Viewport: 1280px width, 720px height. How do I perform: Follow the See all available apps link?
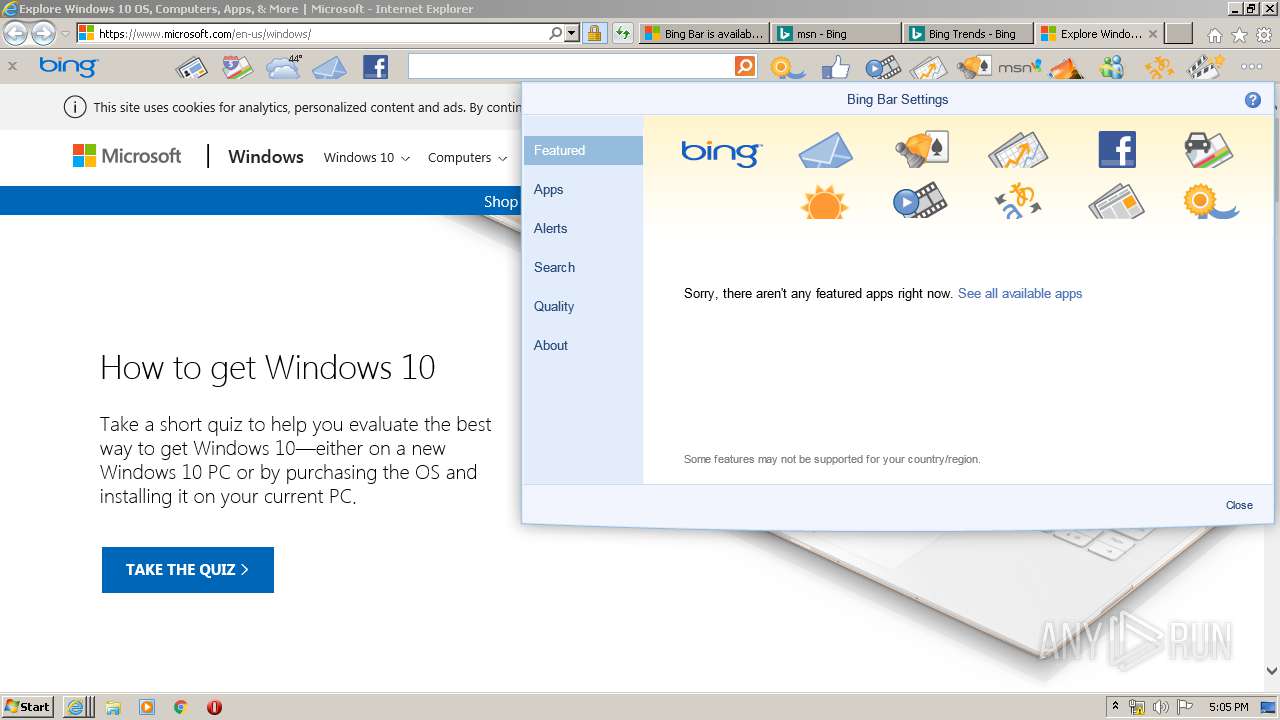1020,293
